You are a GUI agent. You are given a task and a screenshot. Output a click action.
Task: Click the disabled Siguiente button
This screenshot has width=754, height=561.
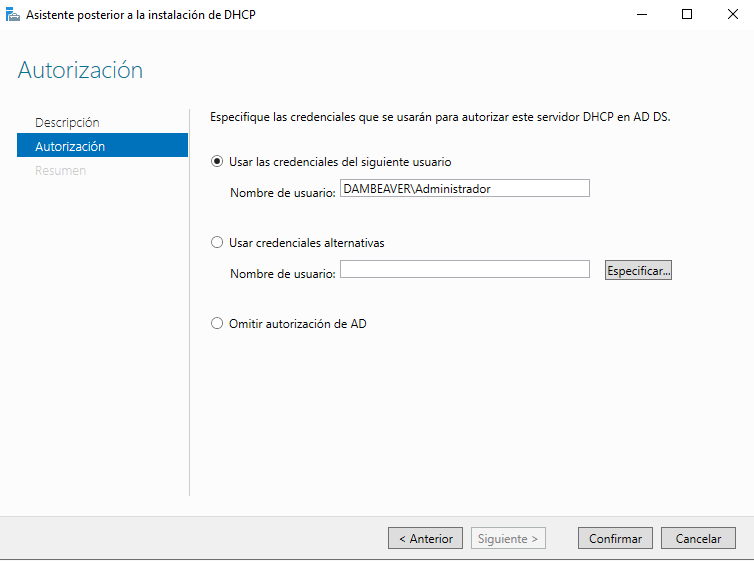coord(508,538)
